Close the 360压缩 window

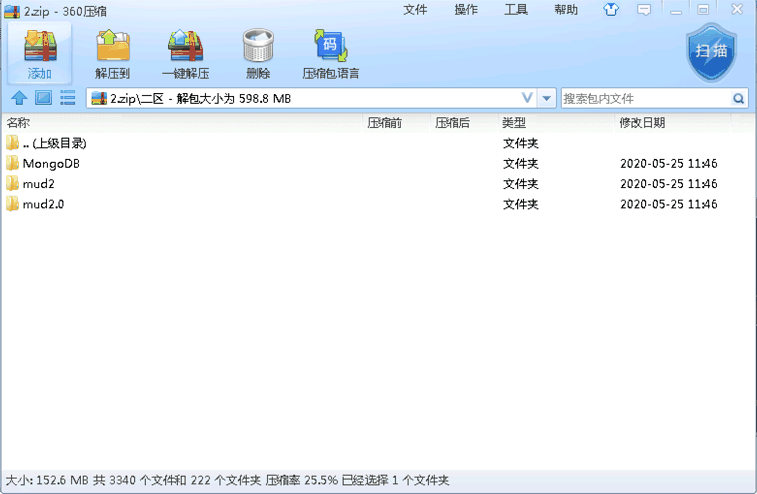pos(737,9)
